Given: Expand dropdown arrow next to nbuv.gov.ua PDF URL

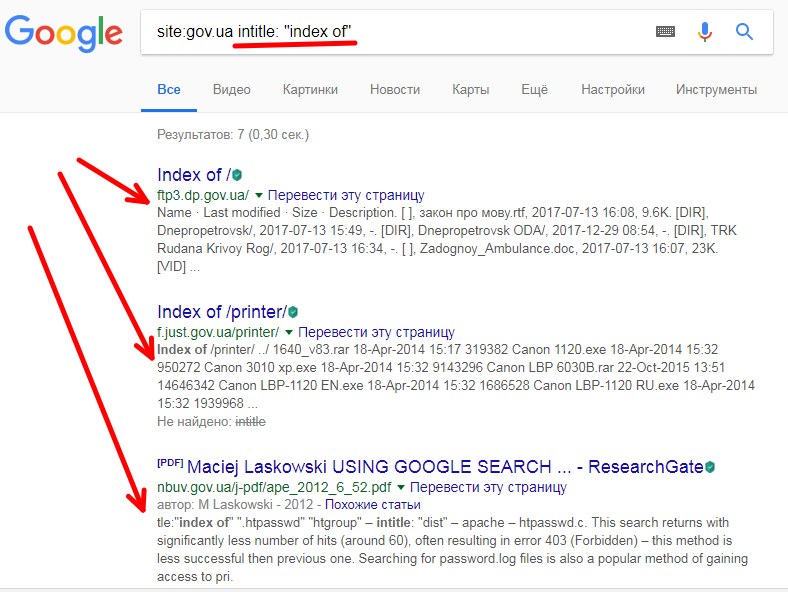Looking at the screenshot, I should [x=400, y=487].
